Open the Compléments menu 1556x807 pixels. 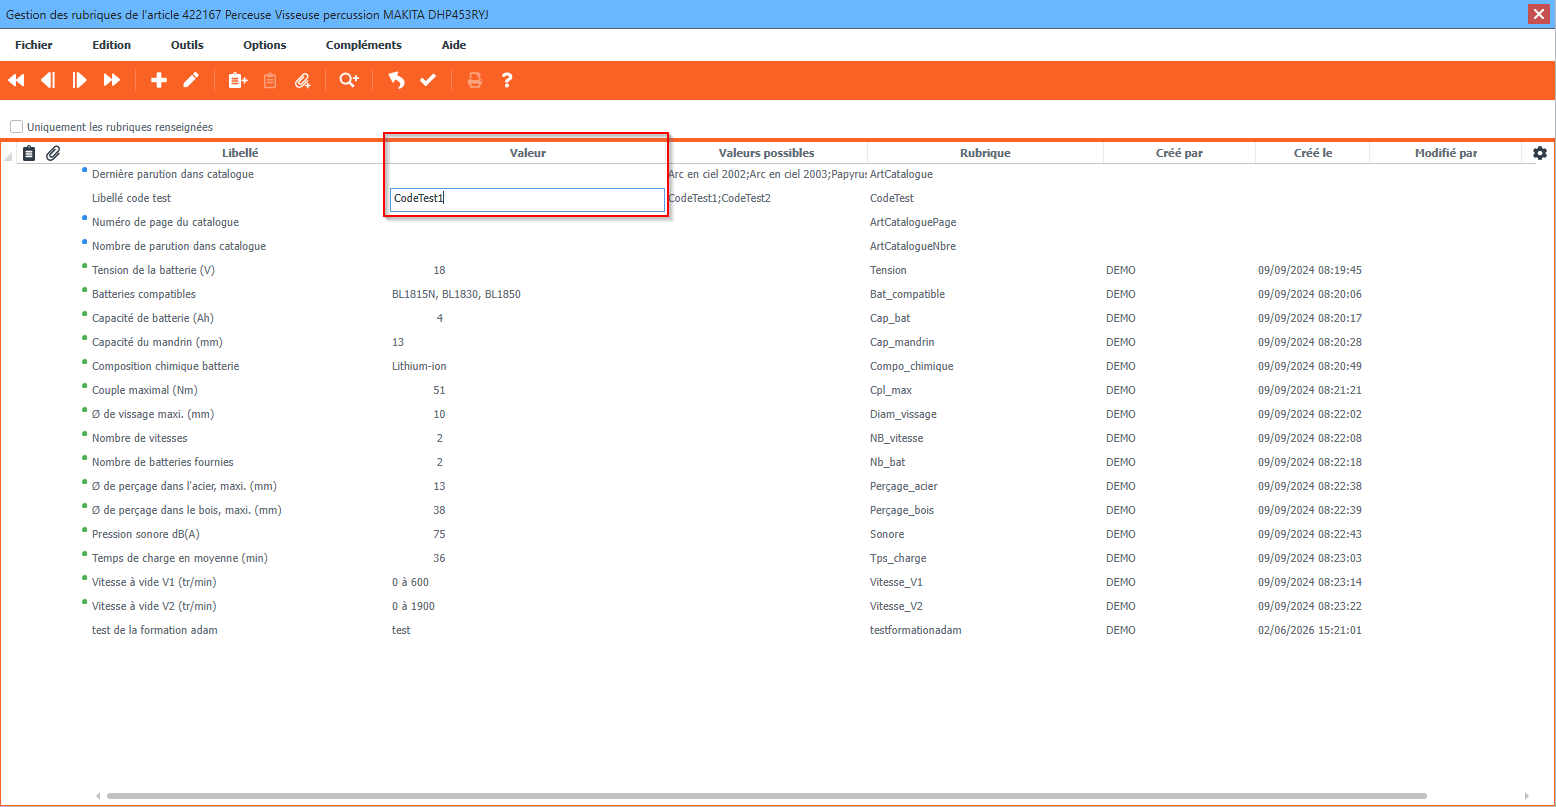click(364, 45)
